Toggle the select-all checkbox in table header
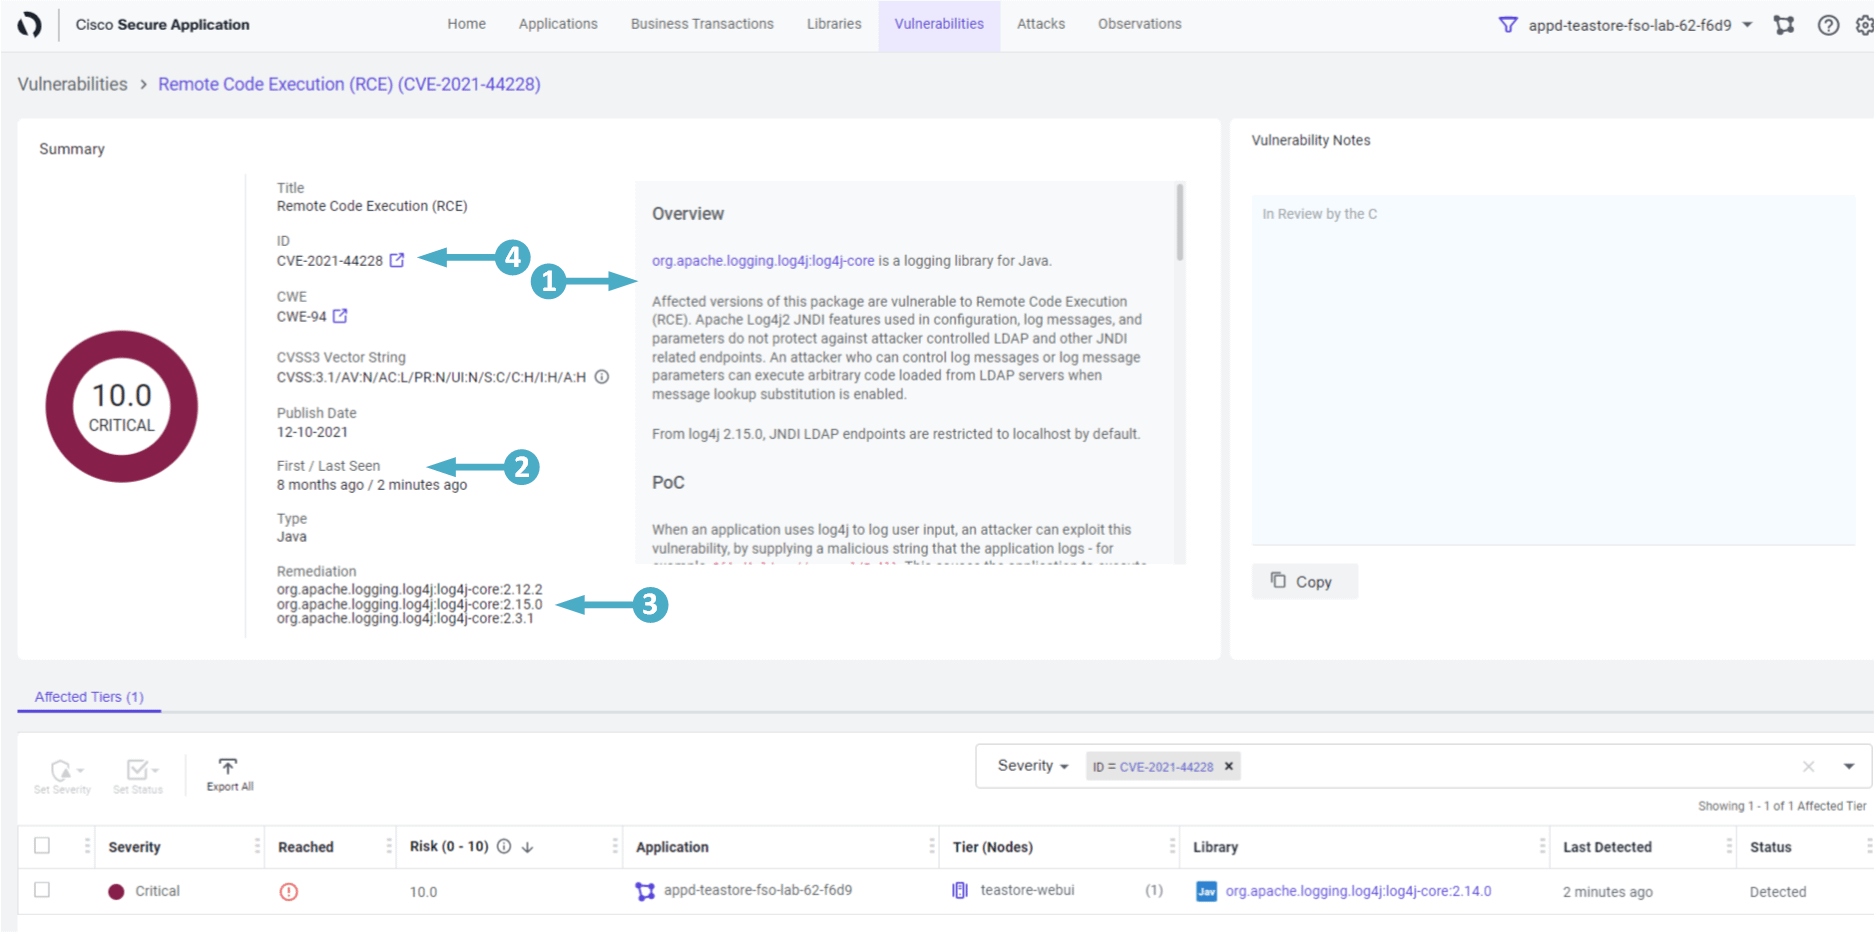Image resolution: width=1876 pixels, height=934 pixels. click(x=42, y=846)
